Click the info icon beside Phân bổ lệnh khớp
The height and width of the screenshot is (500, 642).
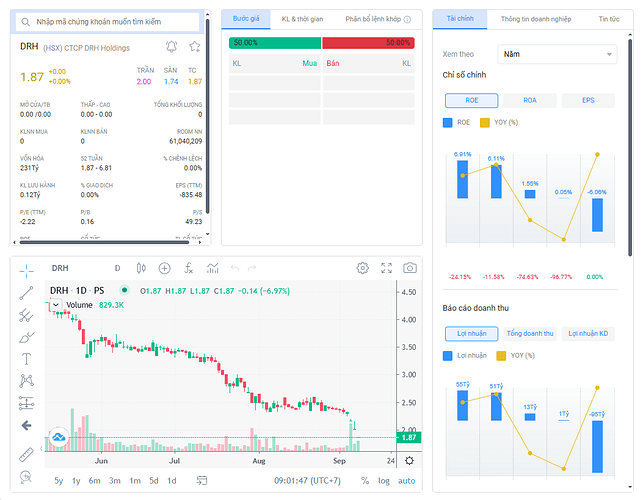(x=407, y=19)
